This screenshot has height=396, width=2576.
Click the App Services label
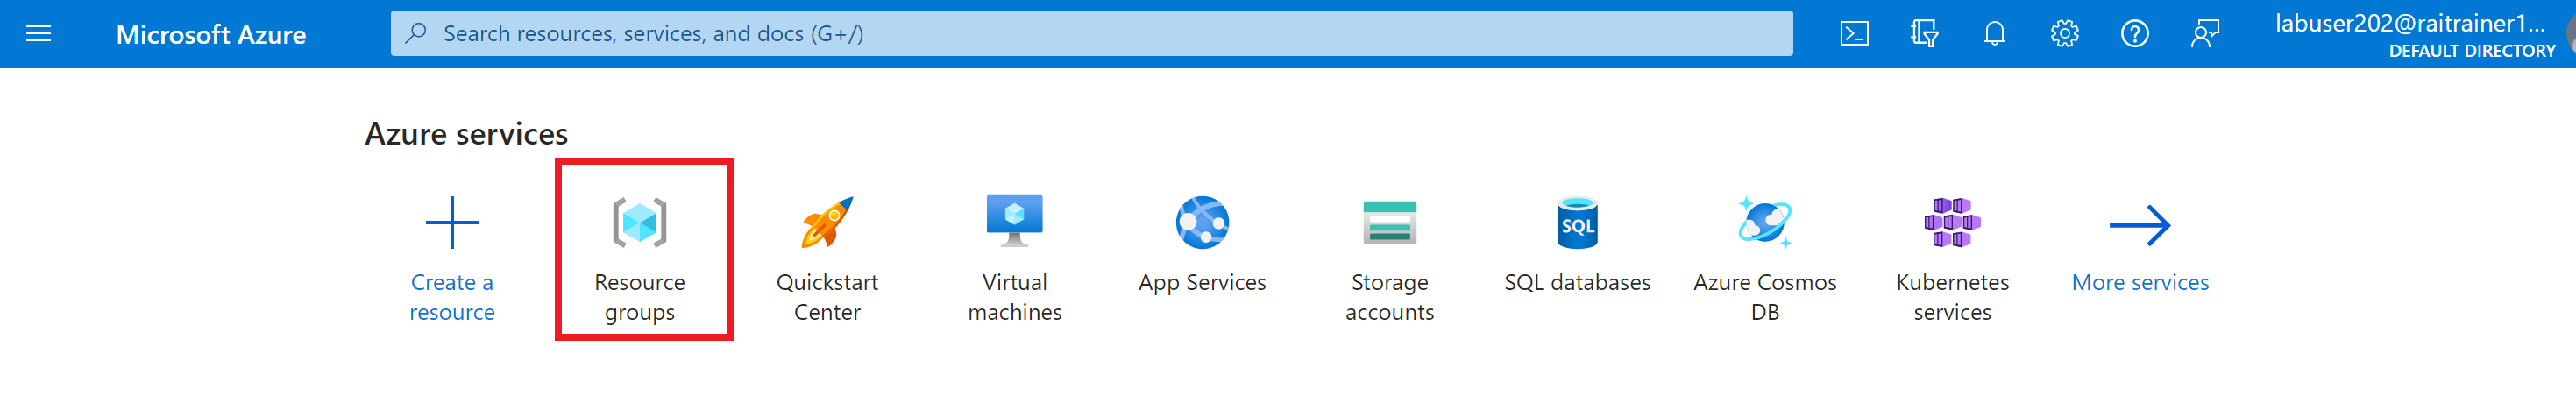pos(1202,283)
